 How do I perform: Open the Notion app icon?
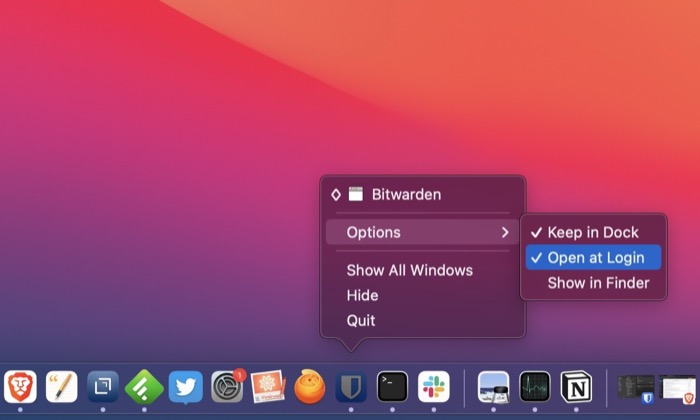(576, 386)
